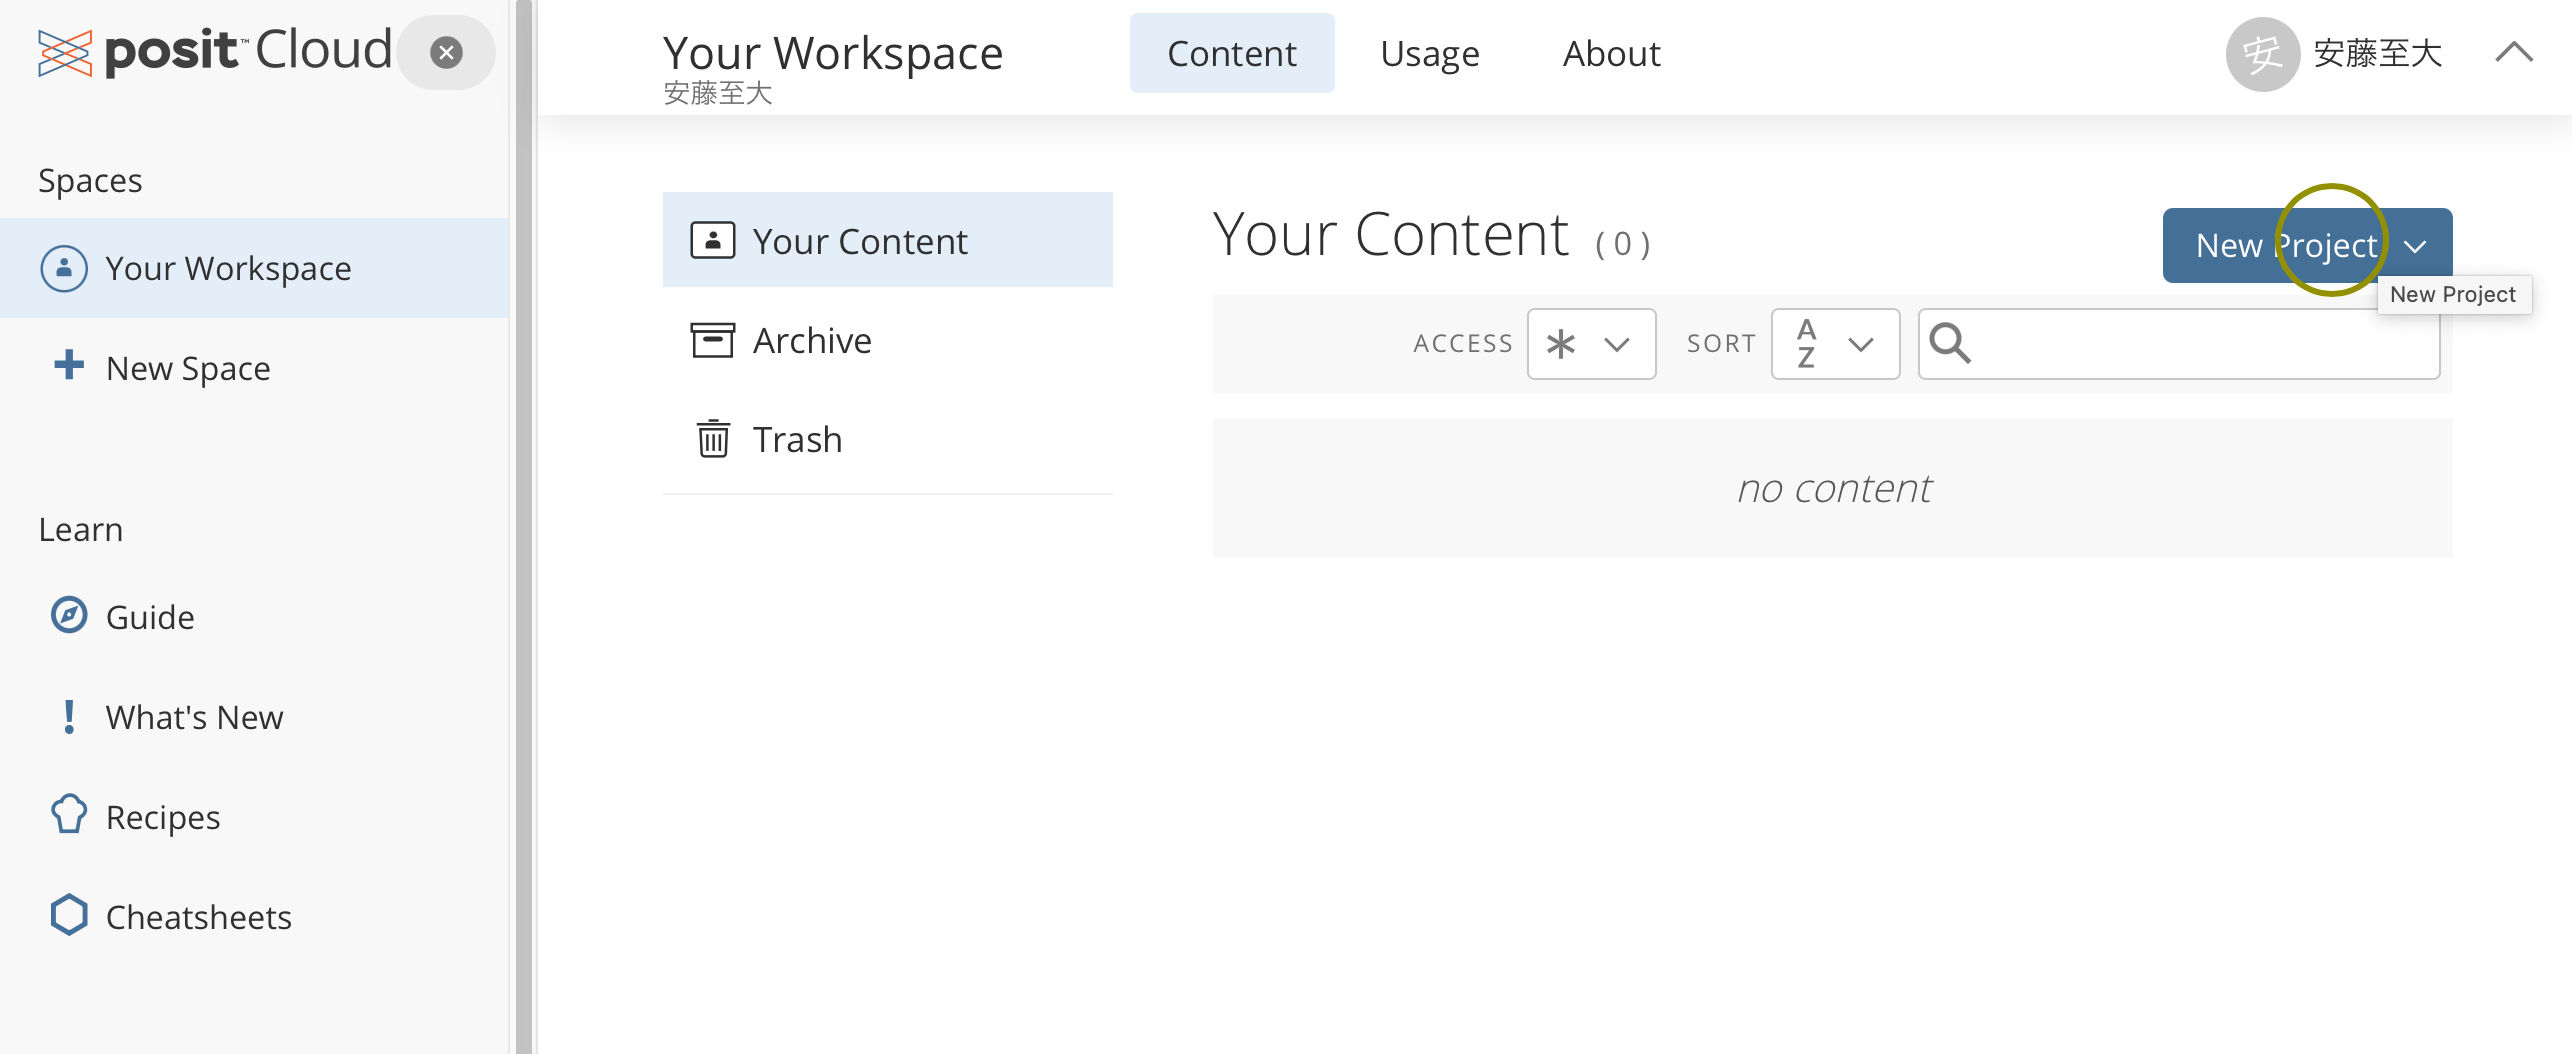Expand the New Project dropdown arrow
The height and width of the screenshot is (1054, 2572).
pyautogui.click(x=2416, y=246)
